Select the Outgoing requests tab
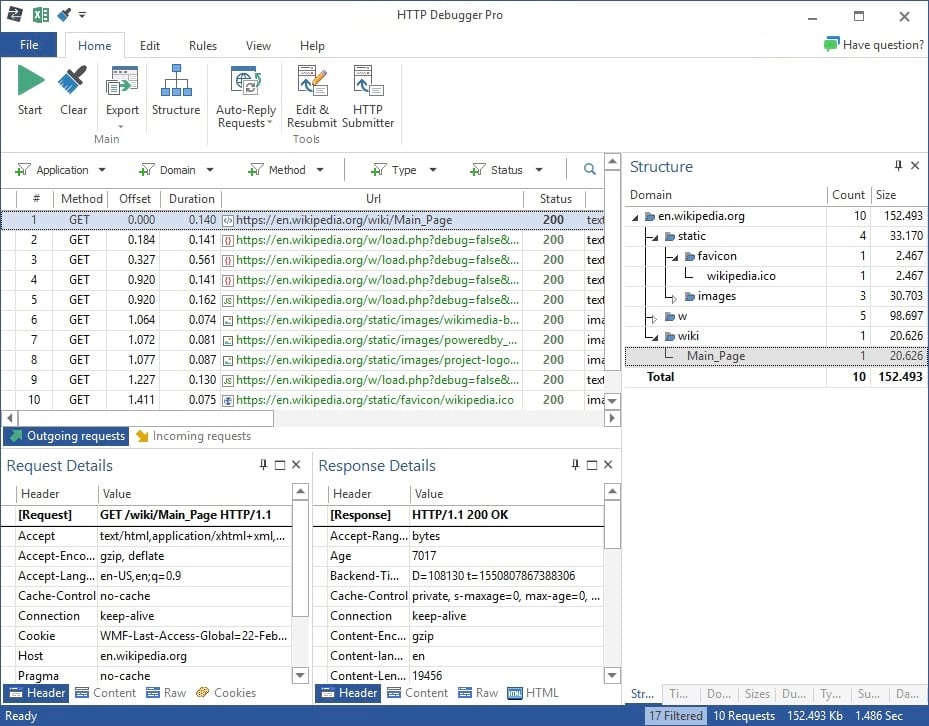 coord(66,436)
